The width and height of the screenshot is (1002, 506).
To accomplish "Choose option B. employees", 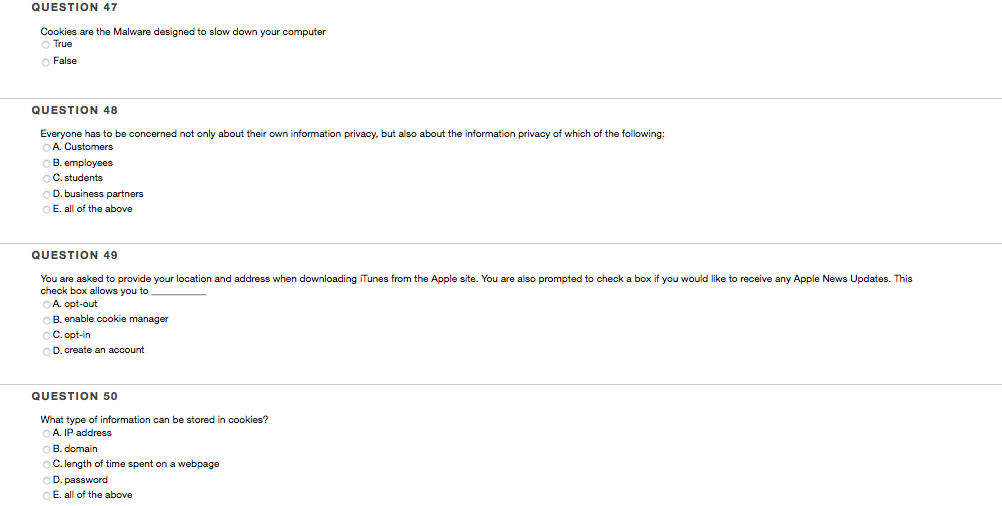I will 46,164.
